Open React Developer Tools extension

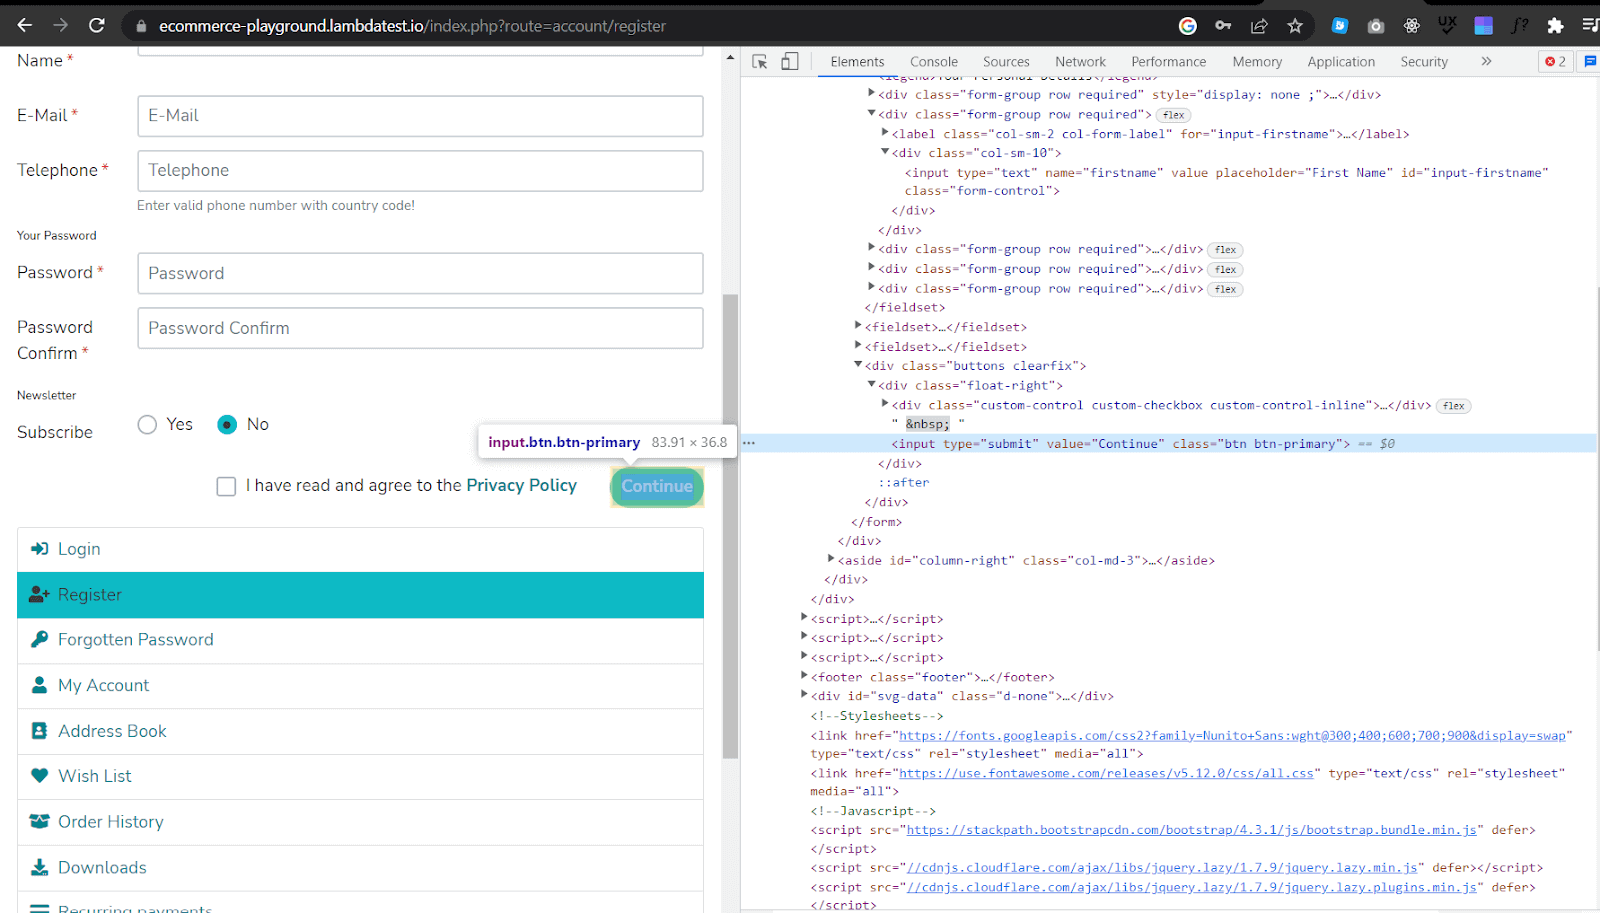1412,25
